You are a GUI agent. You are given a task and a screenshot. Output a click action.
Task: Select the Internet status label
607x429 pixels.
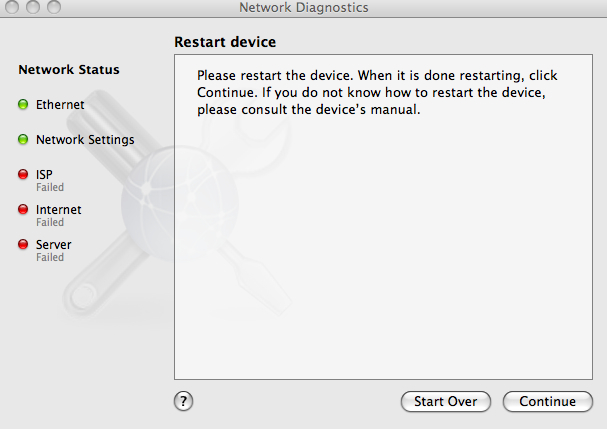click(58, 209)
